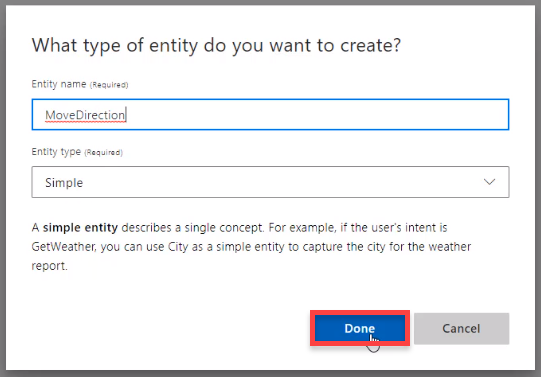Viewport: 541px width, 377px height.
Task: Click the 'simple entity' description paragraph
Action: tap(251, 247)
